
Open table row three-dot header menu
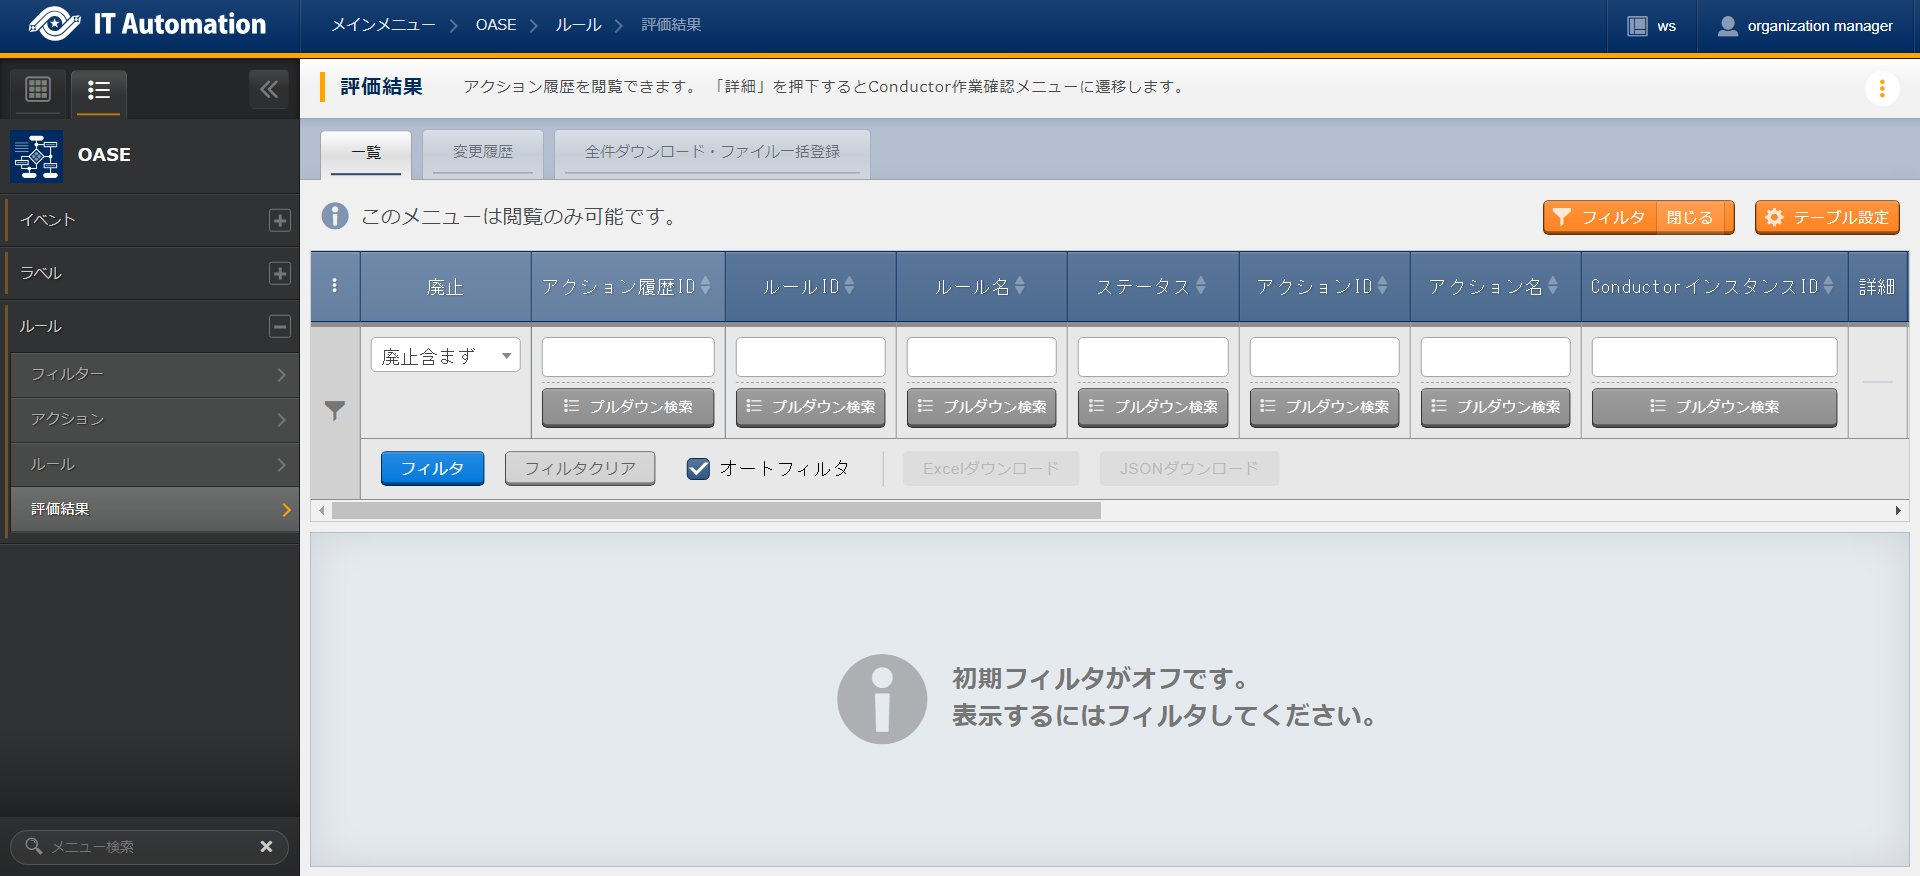pyautogui.click(x=334, y=286)
